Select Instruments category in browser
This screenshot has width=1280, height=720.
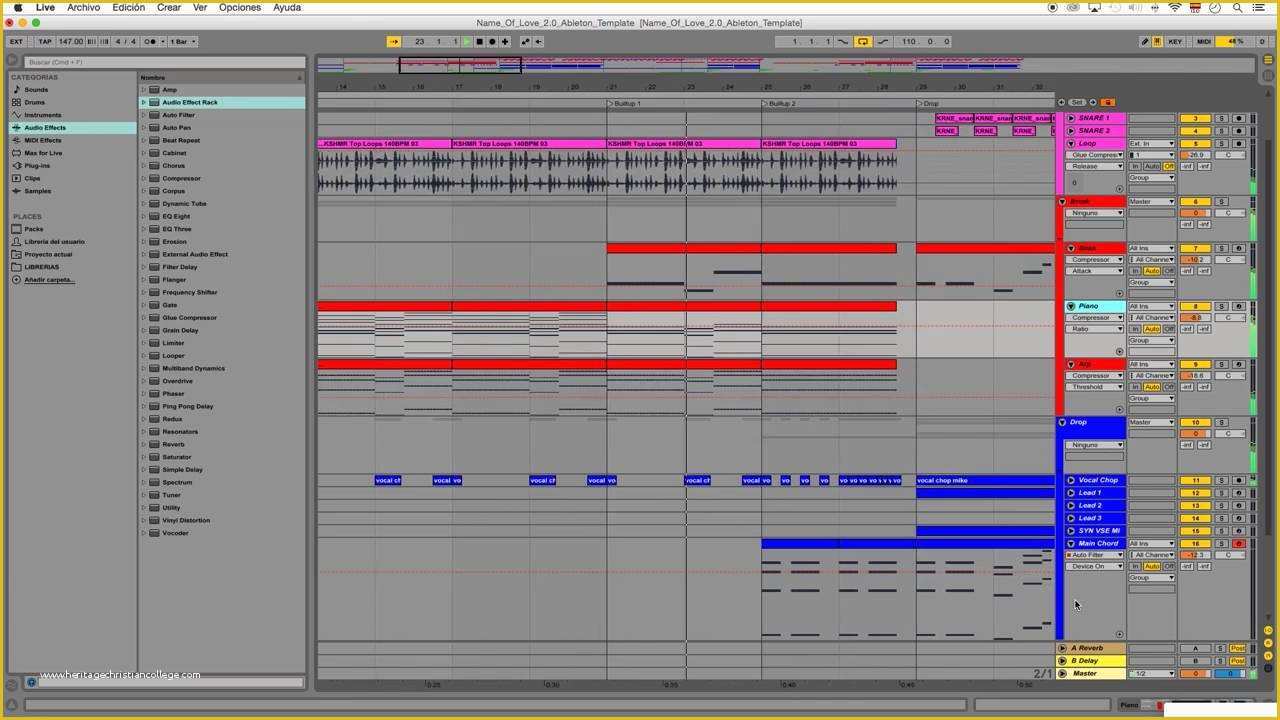[x=43, y=115]
